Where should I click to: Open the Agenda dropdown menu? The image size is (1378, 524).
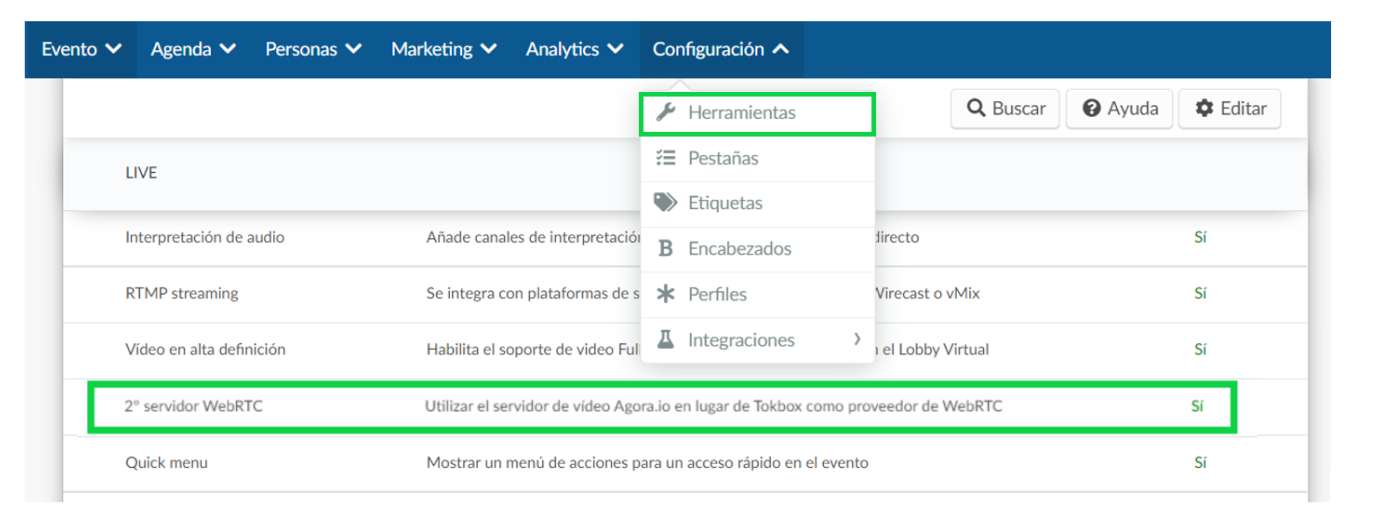point(194,49)
